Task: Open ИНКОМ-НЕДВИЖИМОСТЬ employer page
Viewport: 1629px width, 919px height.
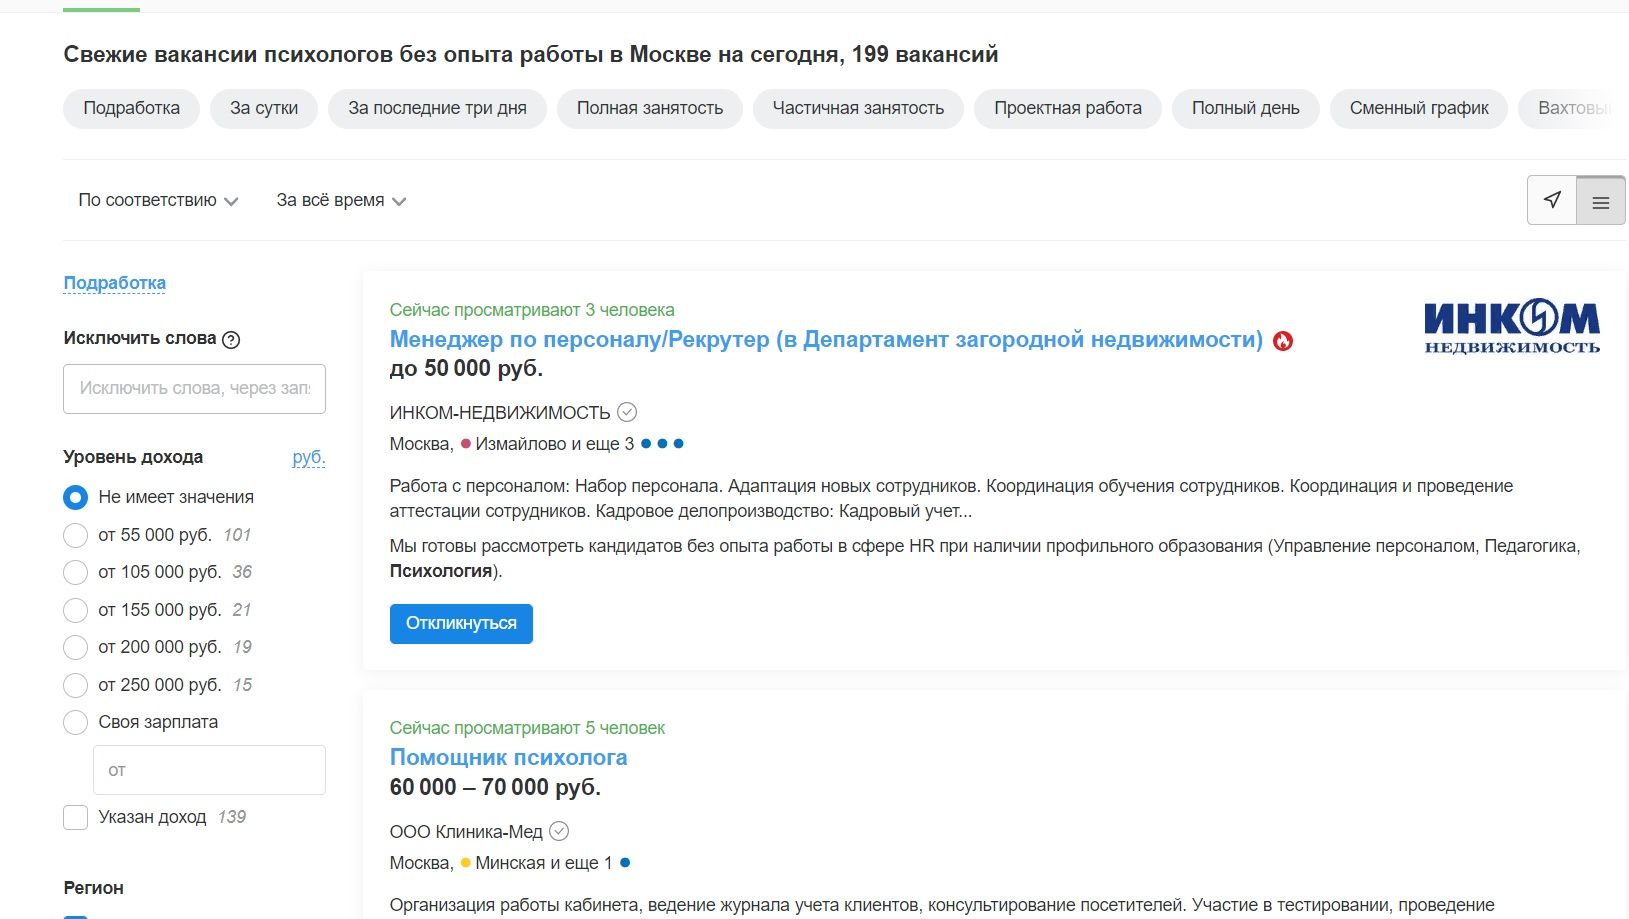Action: click(x=500, y=413)
